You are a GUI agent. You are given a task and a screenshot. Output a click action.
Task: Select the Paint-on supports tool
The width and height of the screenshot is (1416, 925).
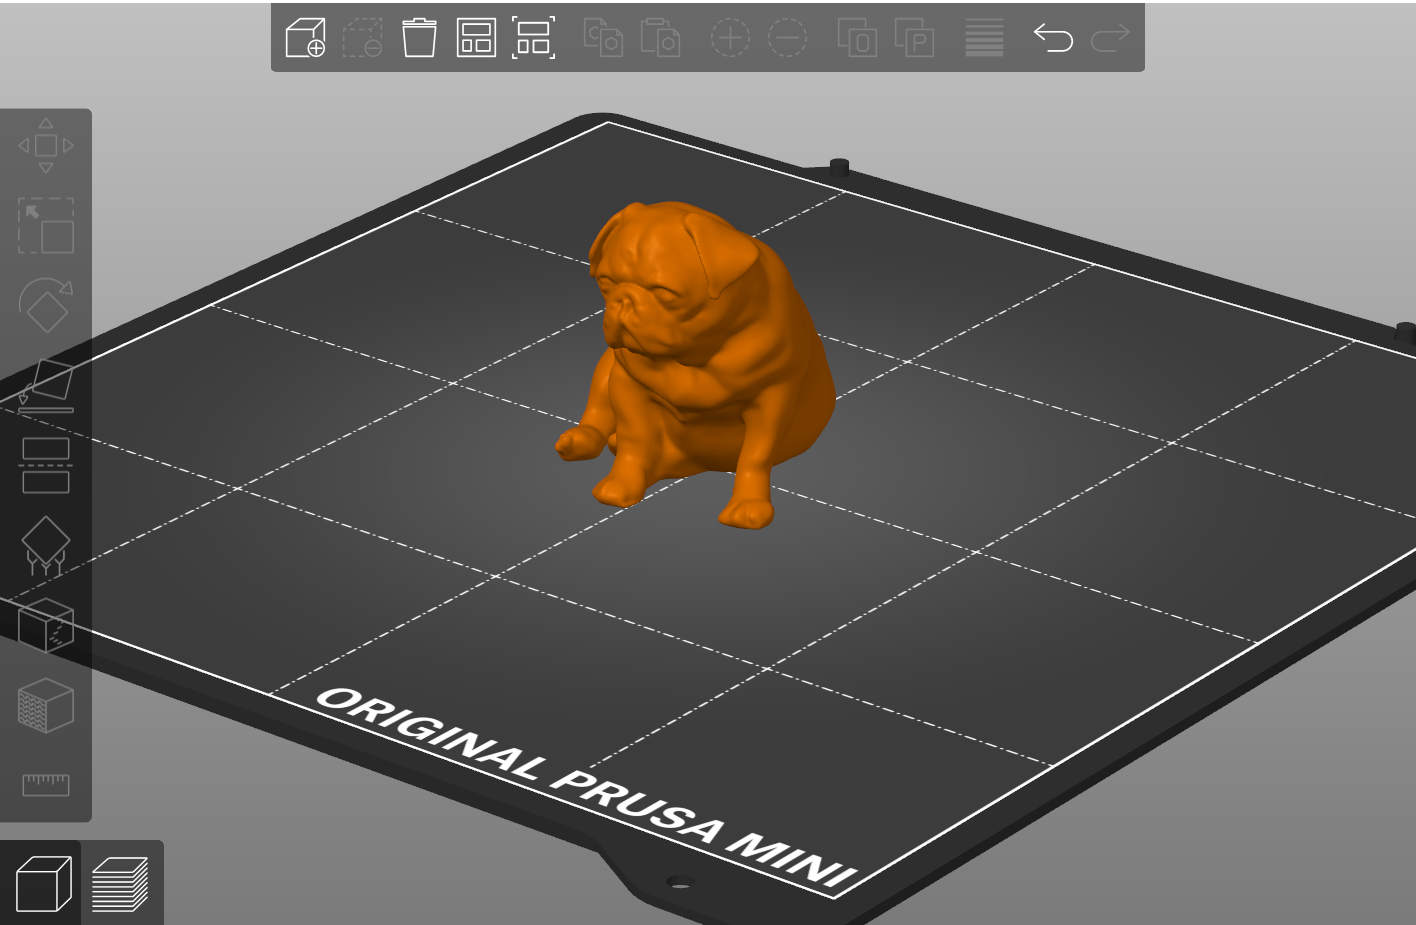coord(46,545)
